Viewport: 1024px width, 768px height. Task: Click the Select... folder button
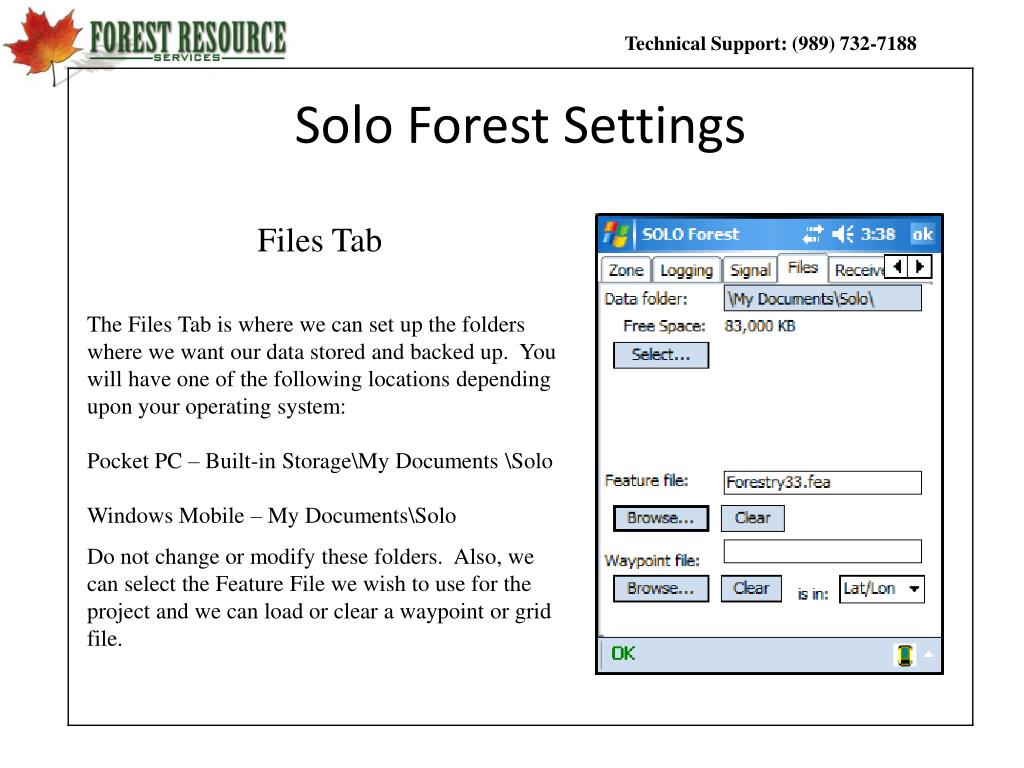(x=660, y=355)
